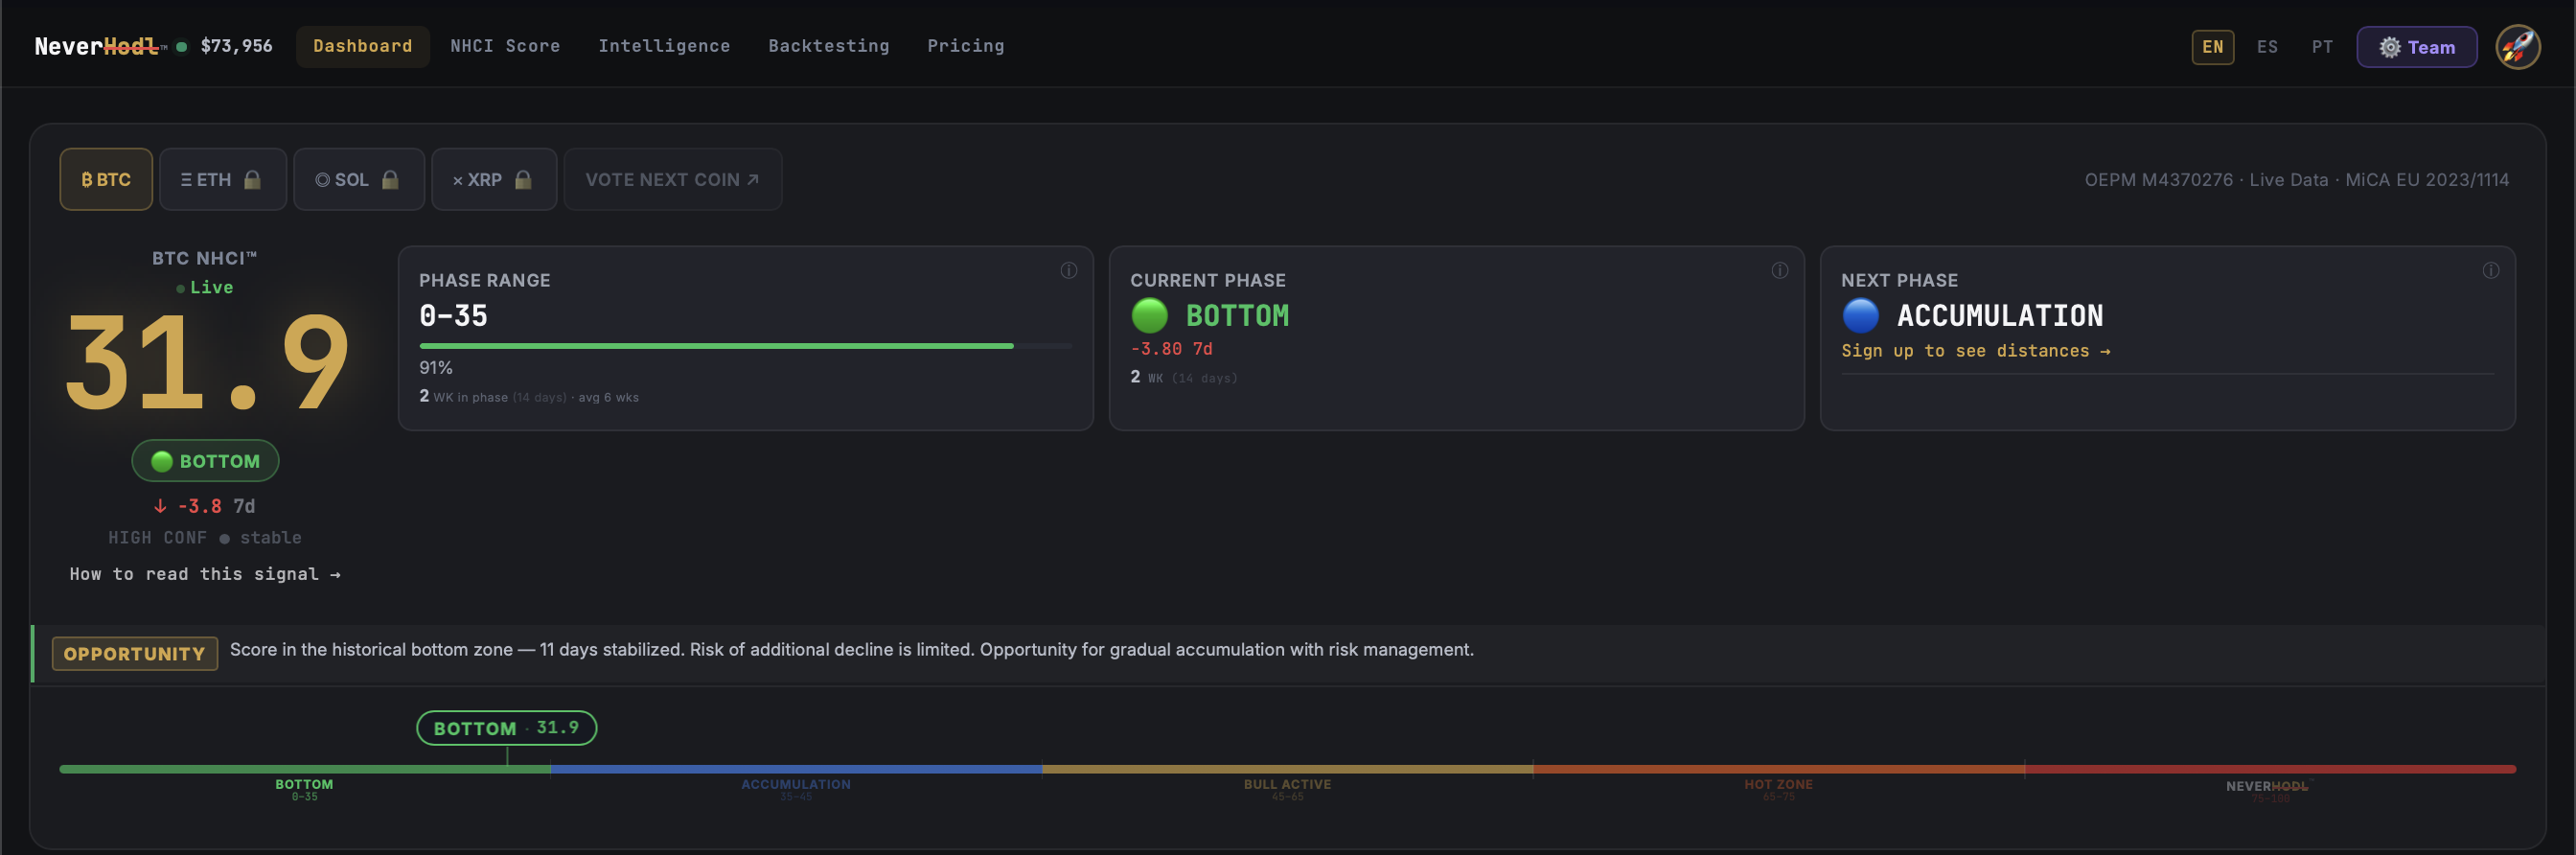Go to the Backtesting page

(x=828, y=46)
